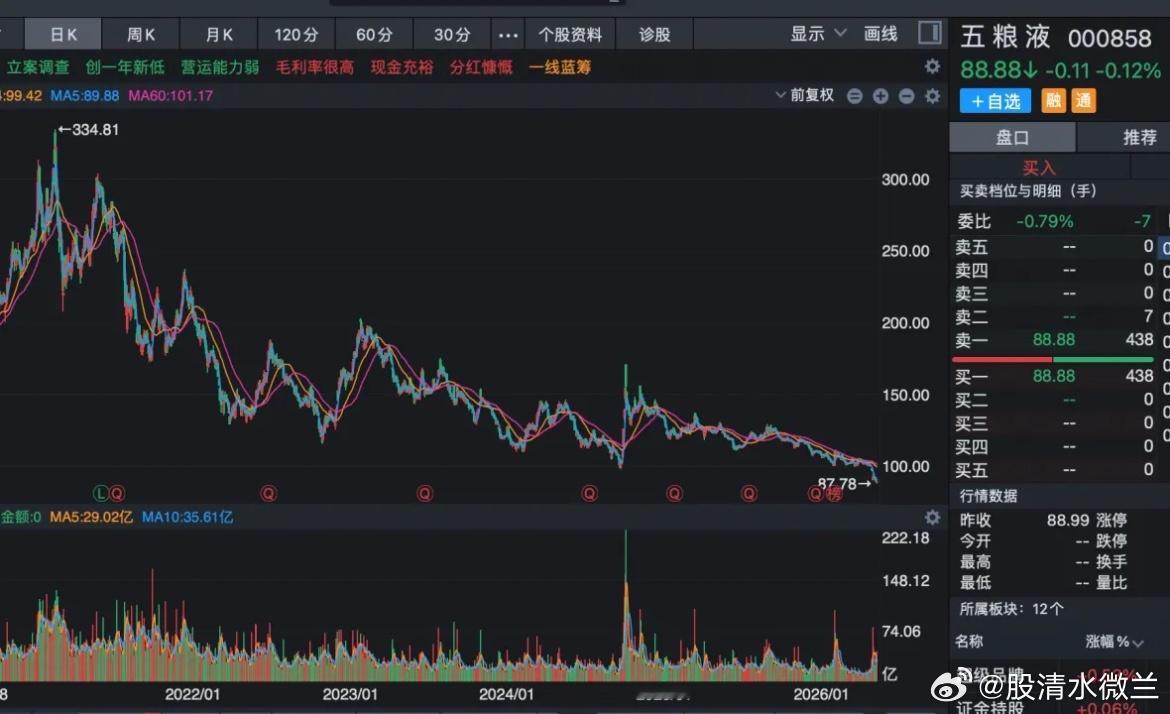Screen dimensions: 1170x714
Task: Click the red 买入 buy button
Action: [x=1039, y=168]
